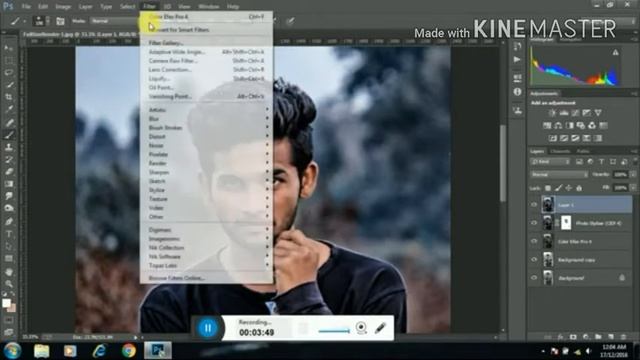The image size is (640, 360).
Task: Hide the Color Efex Pro 4 layer
Action: [x=534, y=241]
